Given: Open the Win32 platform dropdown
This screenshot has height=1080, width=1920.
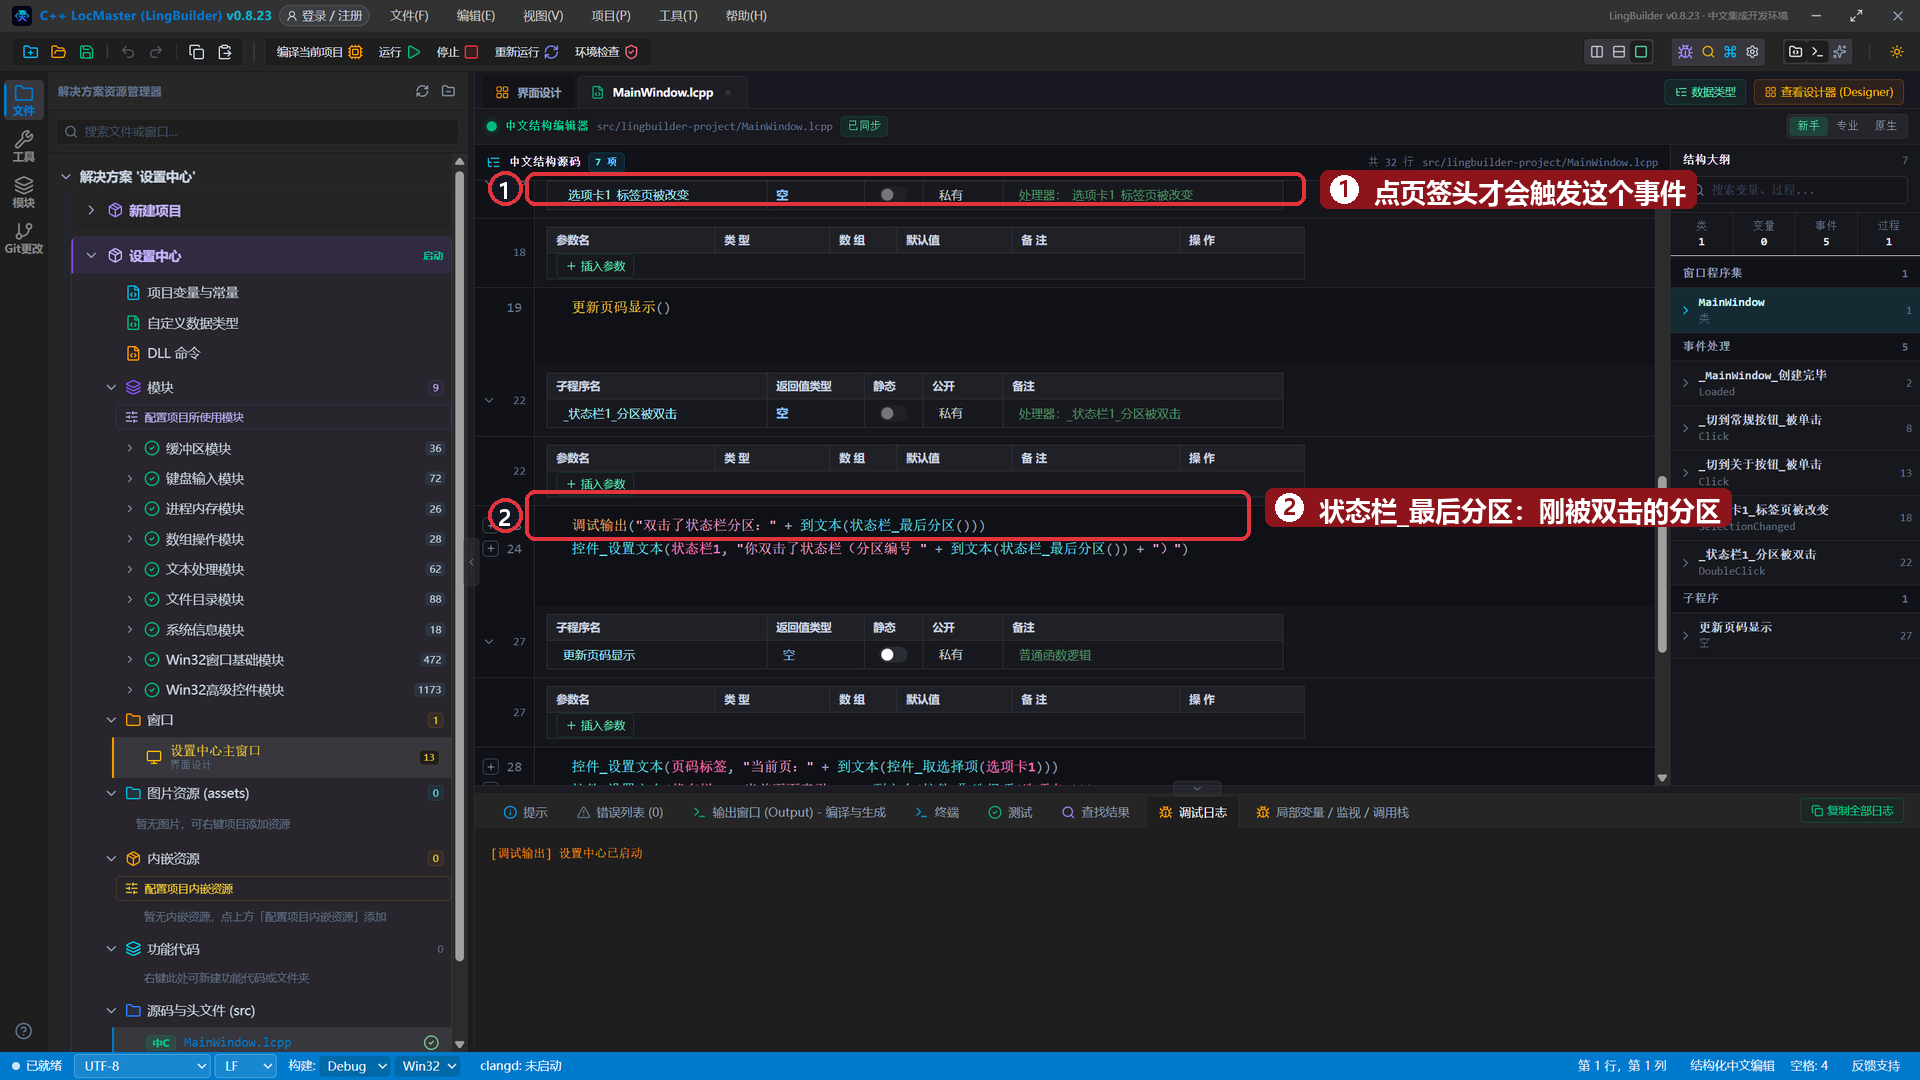Looking at the screenshot, I should coord(429,1066).
